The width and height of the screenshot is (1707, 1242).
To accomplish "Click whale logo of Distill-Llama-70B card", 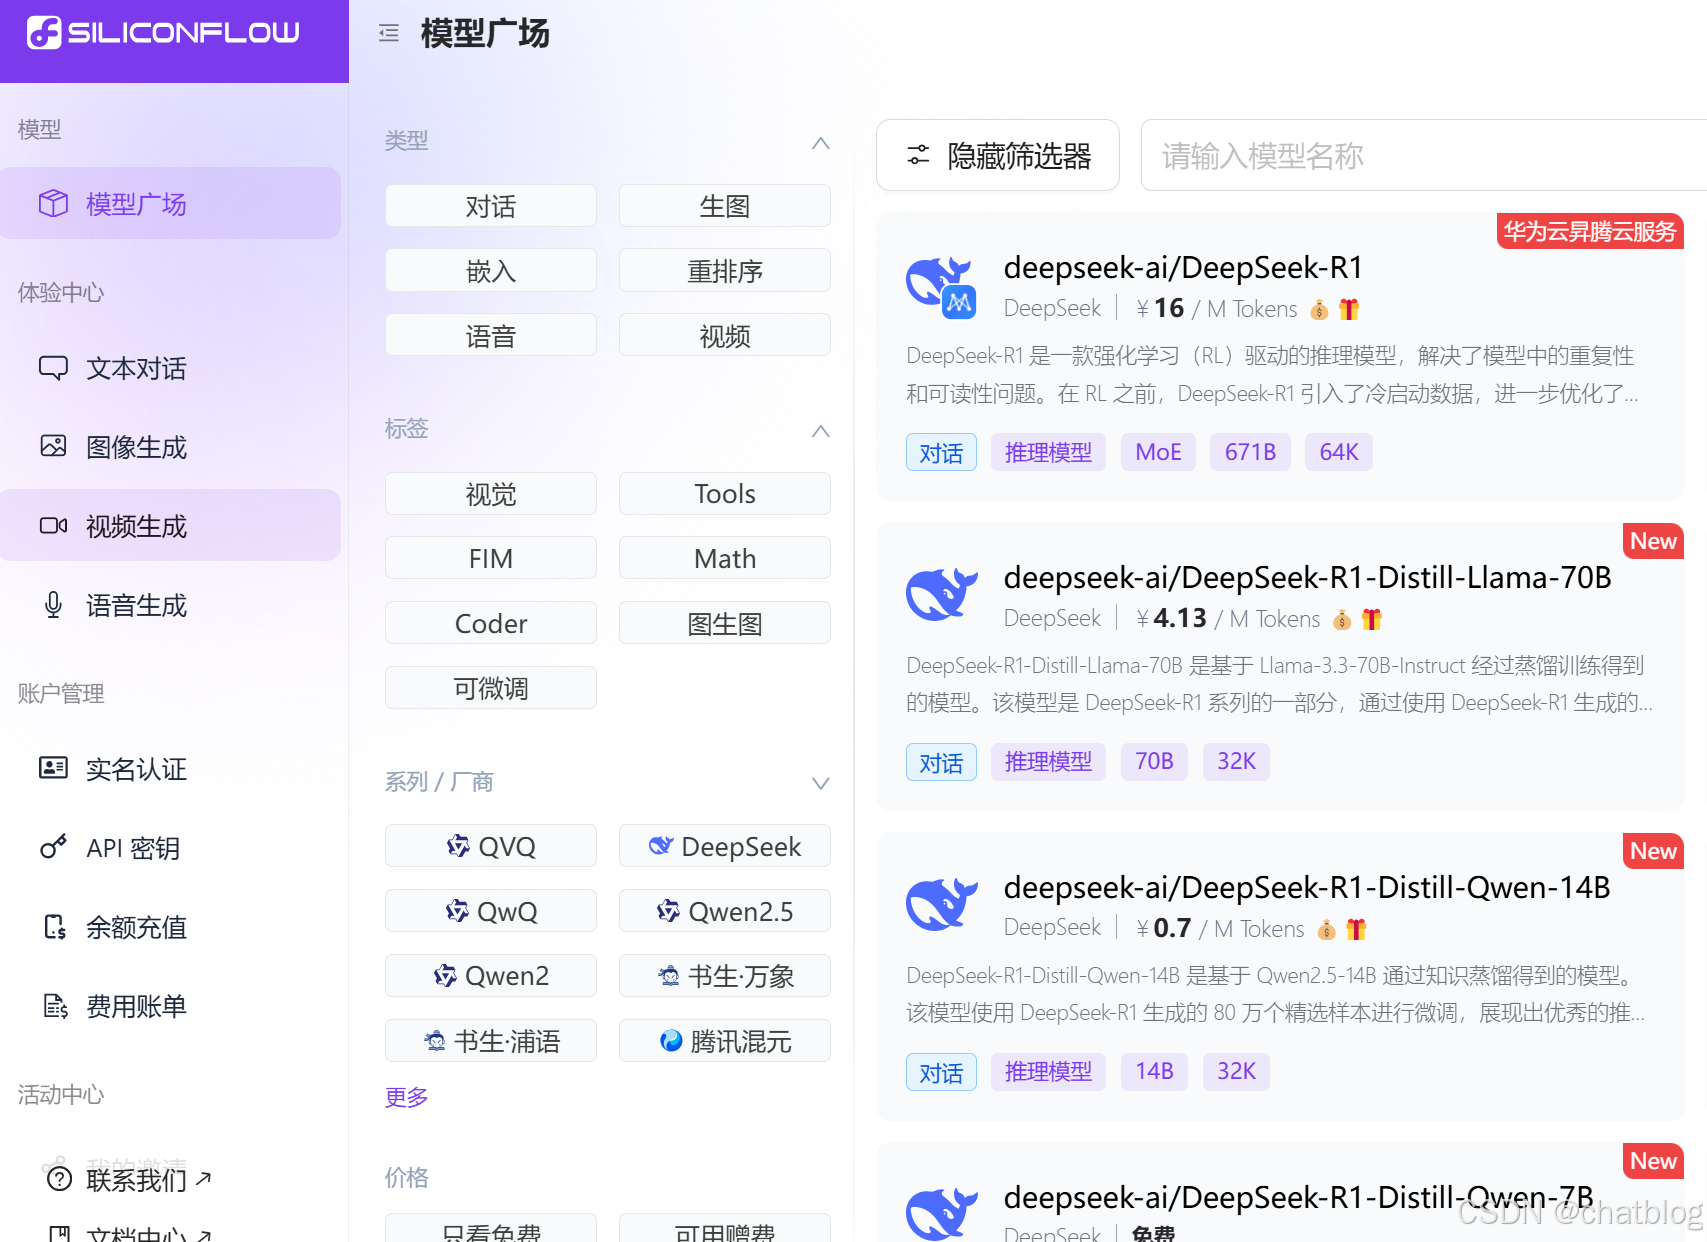I will (x=941, y=594).
